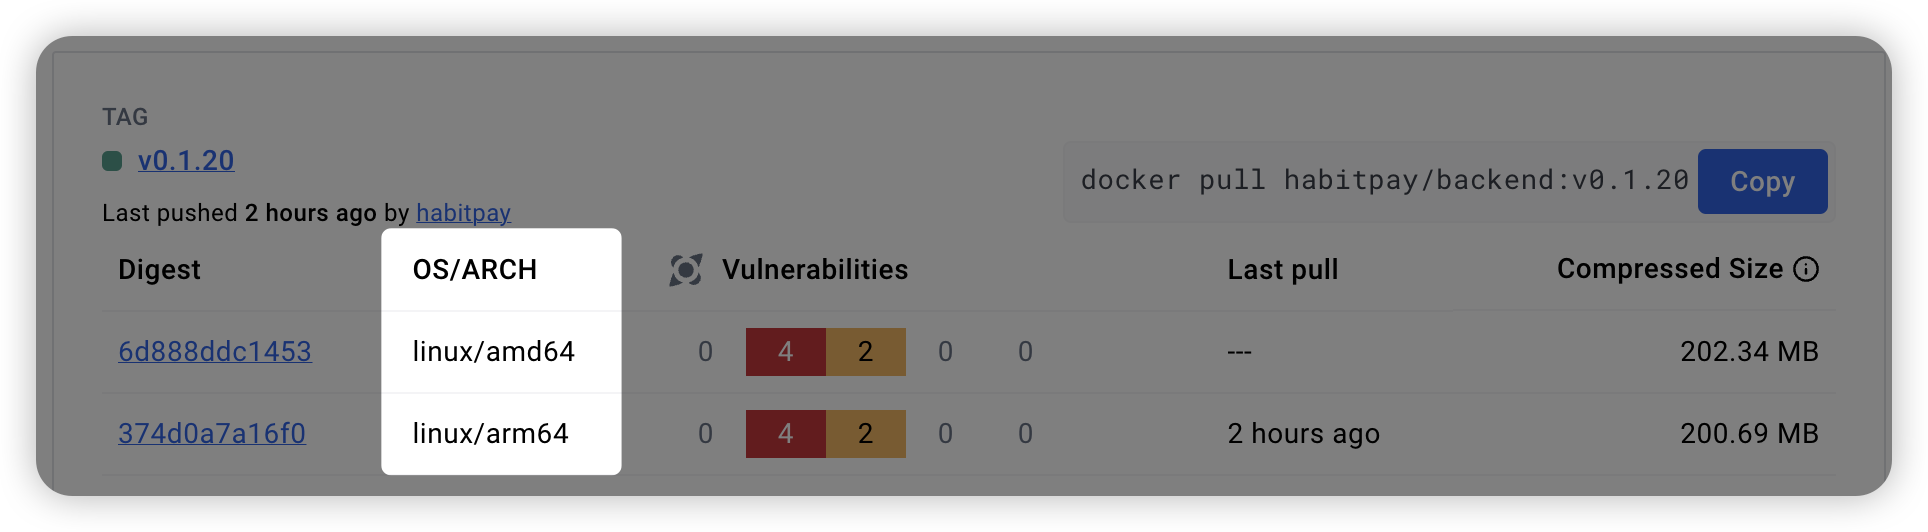Image resolution: width=1928 pixels, height=532 pixels.
Task: Click the Digest column header
Action: [159, 270]
